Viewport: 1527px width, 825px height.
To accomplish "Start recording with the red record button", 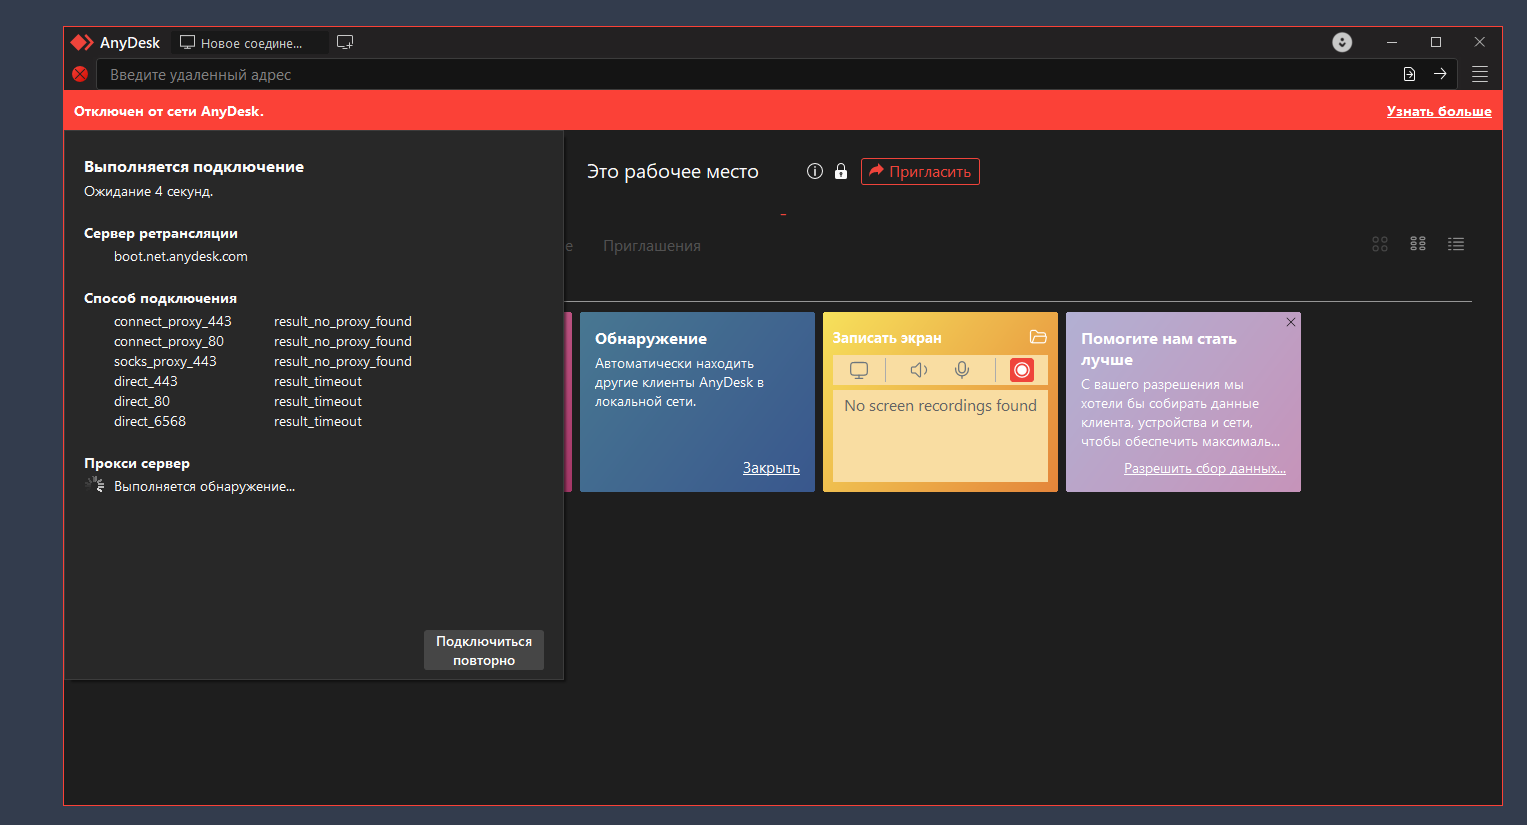I will (x=1021, y=370).
